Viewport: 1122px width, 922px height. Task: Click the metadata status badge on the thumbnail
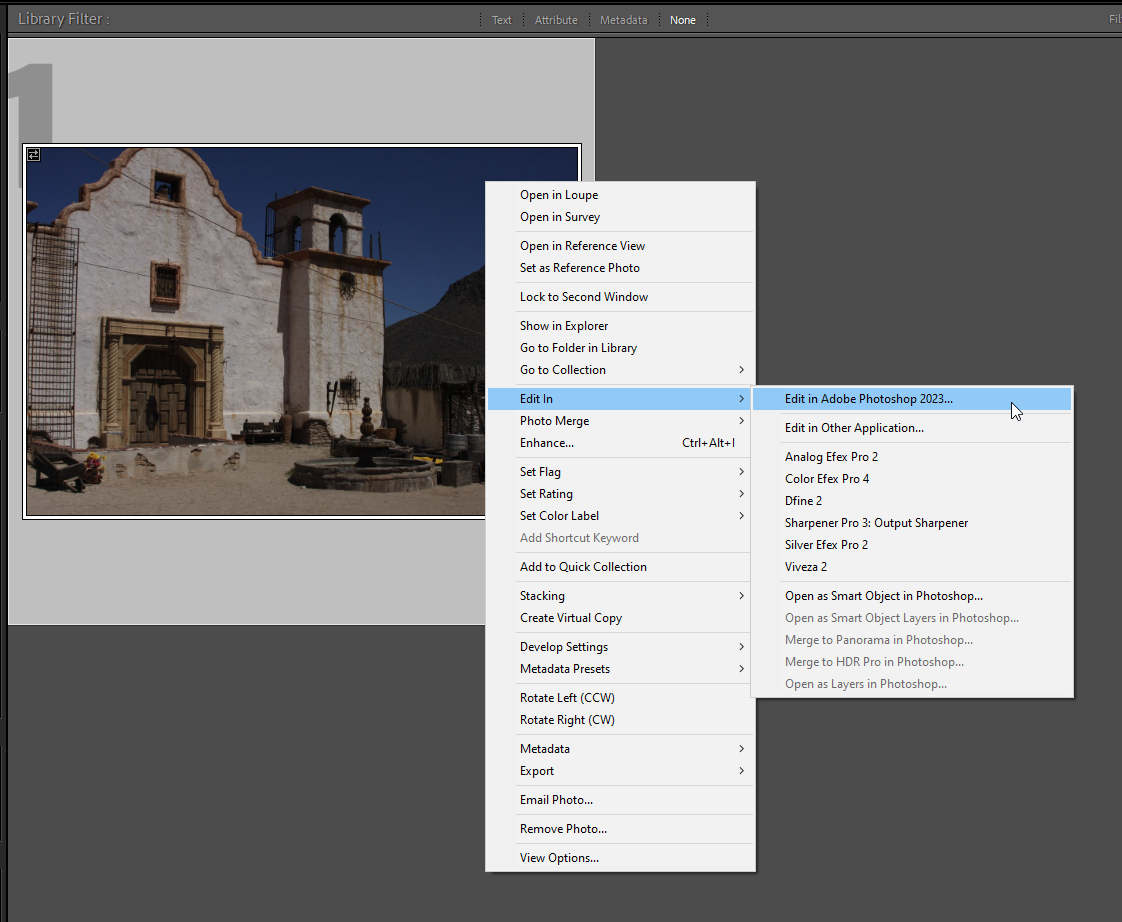coord(33,154)
